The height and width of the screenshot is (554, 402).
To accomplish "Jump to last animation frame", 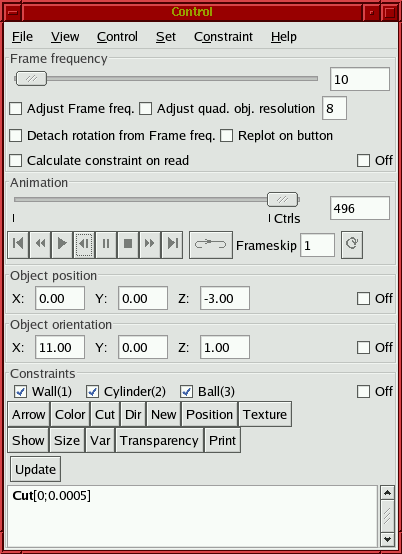I will point(172,244).
